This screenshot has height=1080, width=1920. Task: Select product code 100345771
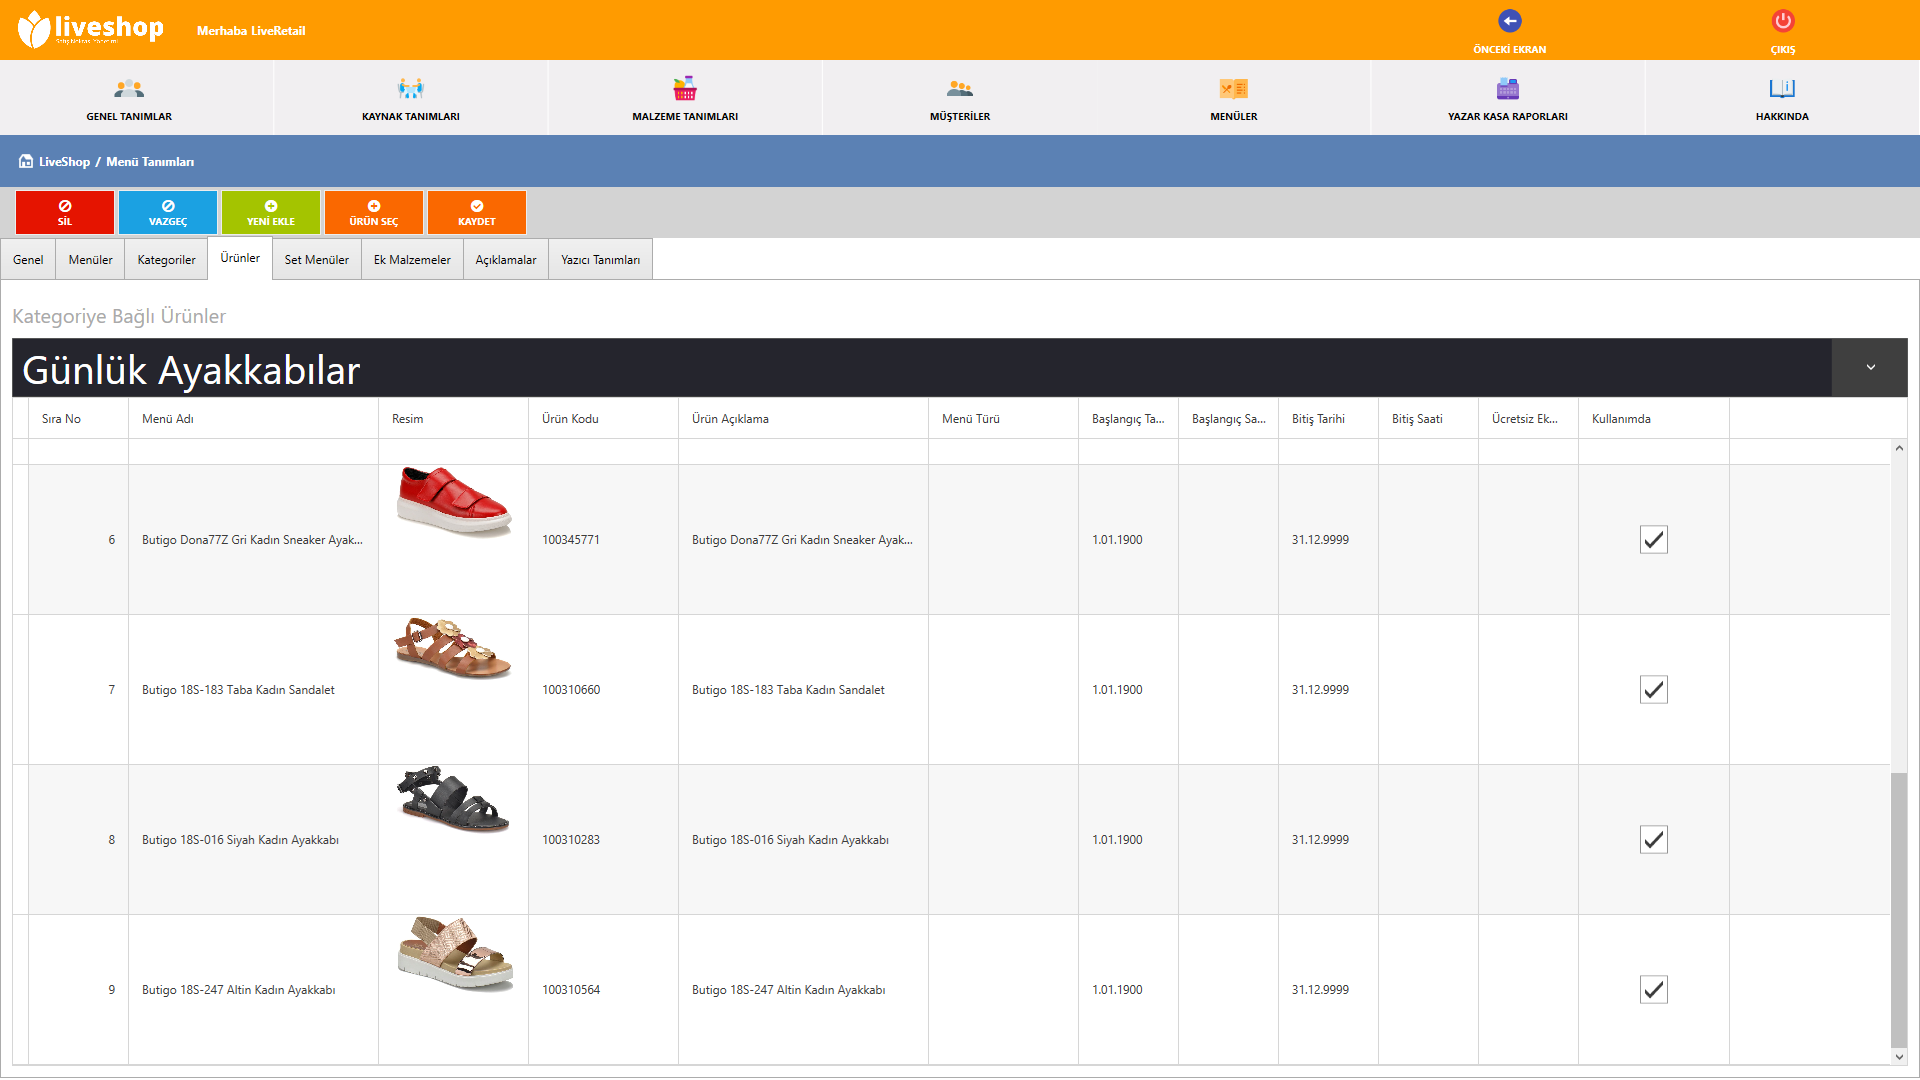[571, 540]
